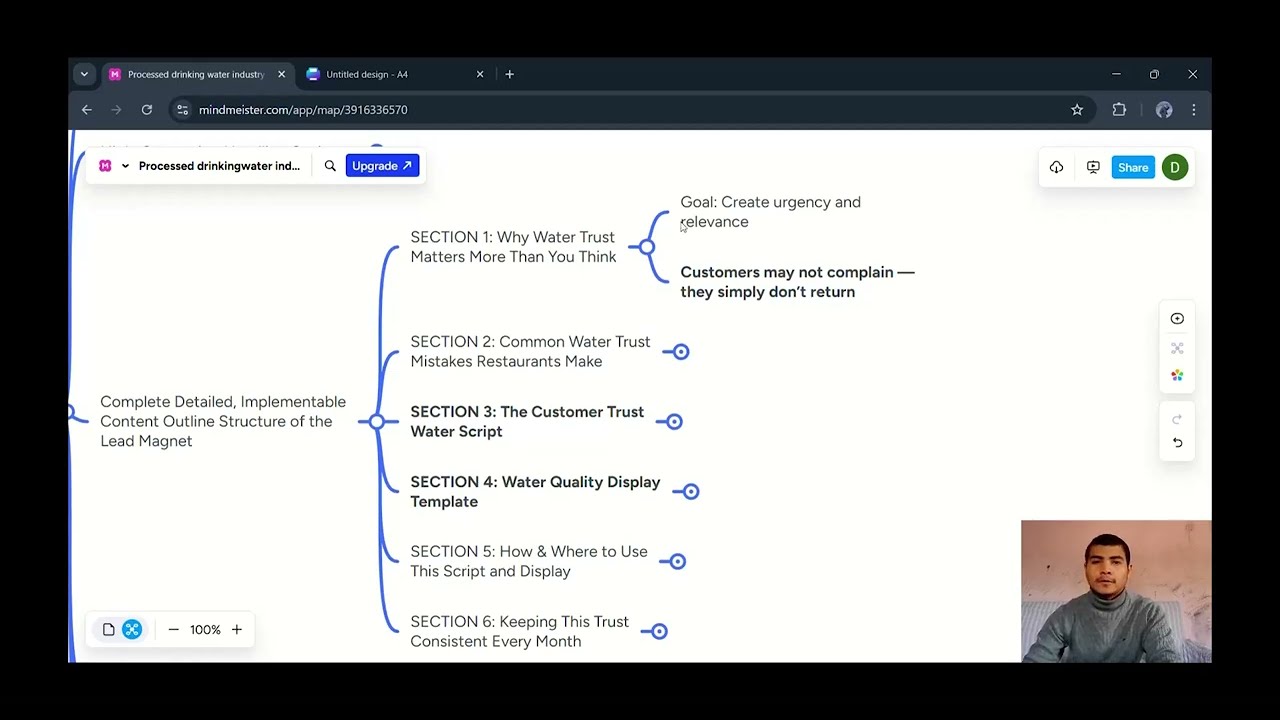Image resolution: width=1280 pixels, height=720 pixels.
Task: Zoom in with the plus button
Action: [x=237, y=629]
